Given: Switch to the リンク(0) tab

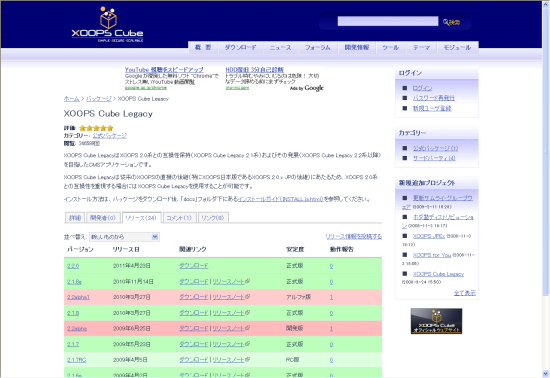Looking at the screenshot, I should pos(213,218).
